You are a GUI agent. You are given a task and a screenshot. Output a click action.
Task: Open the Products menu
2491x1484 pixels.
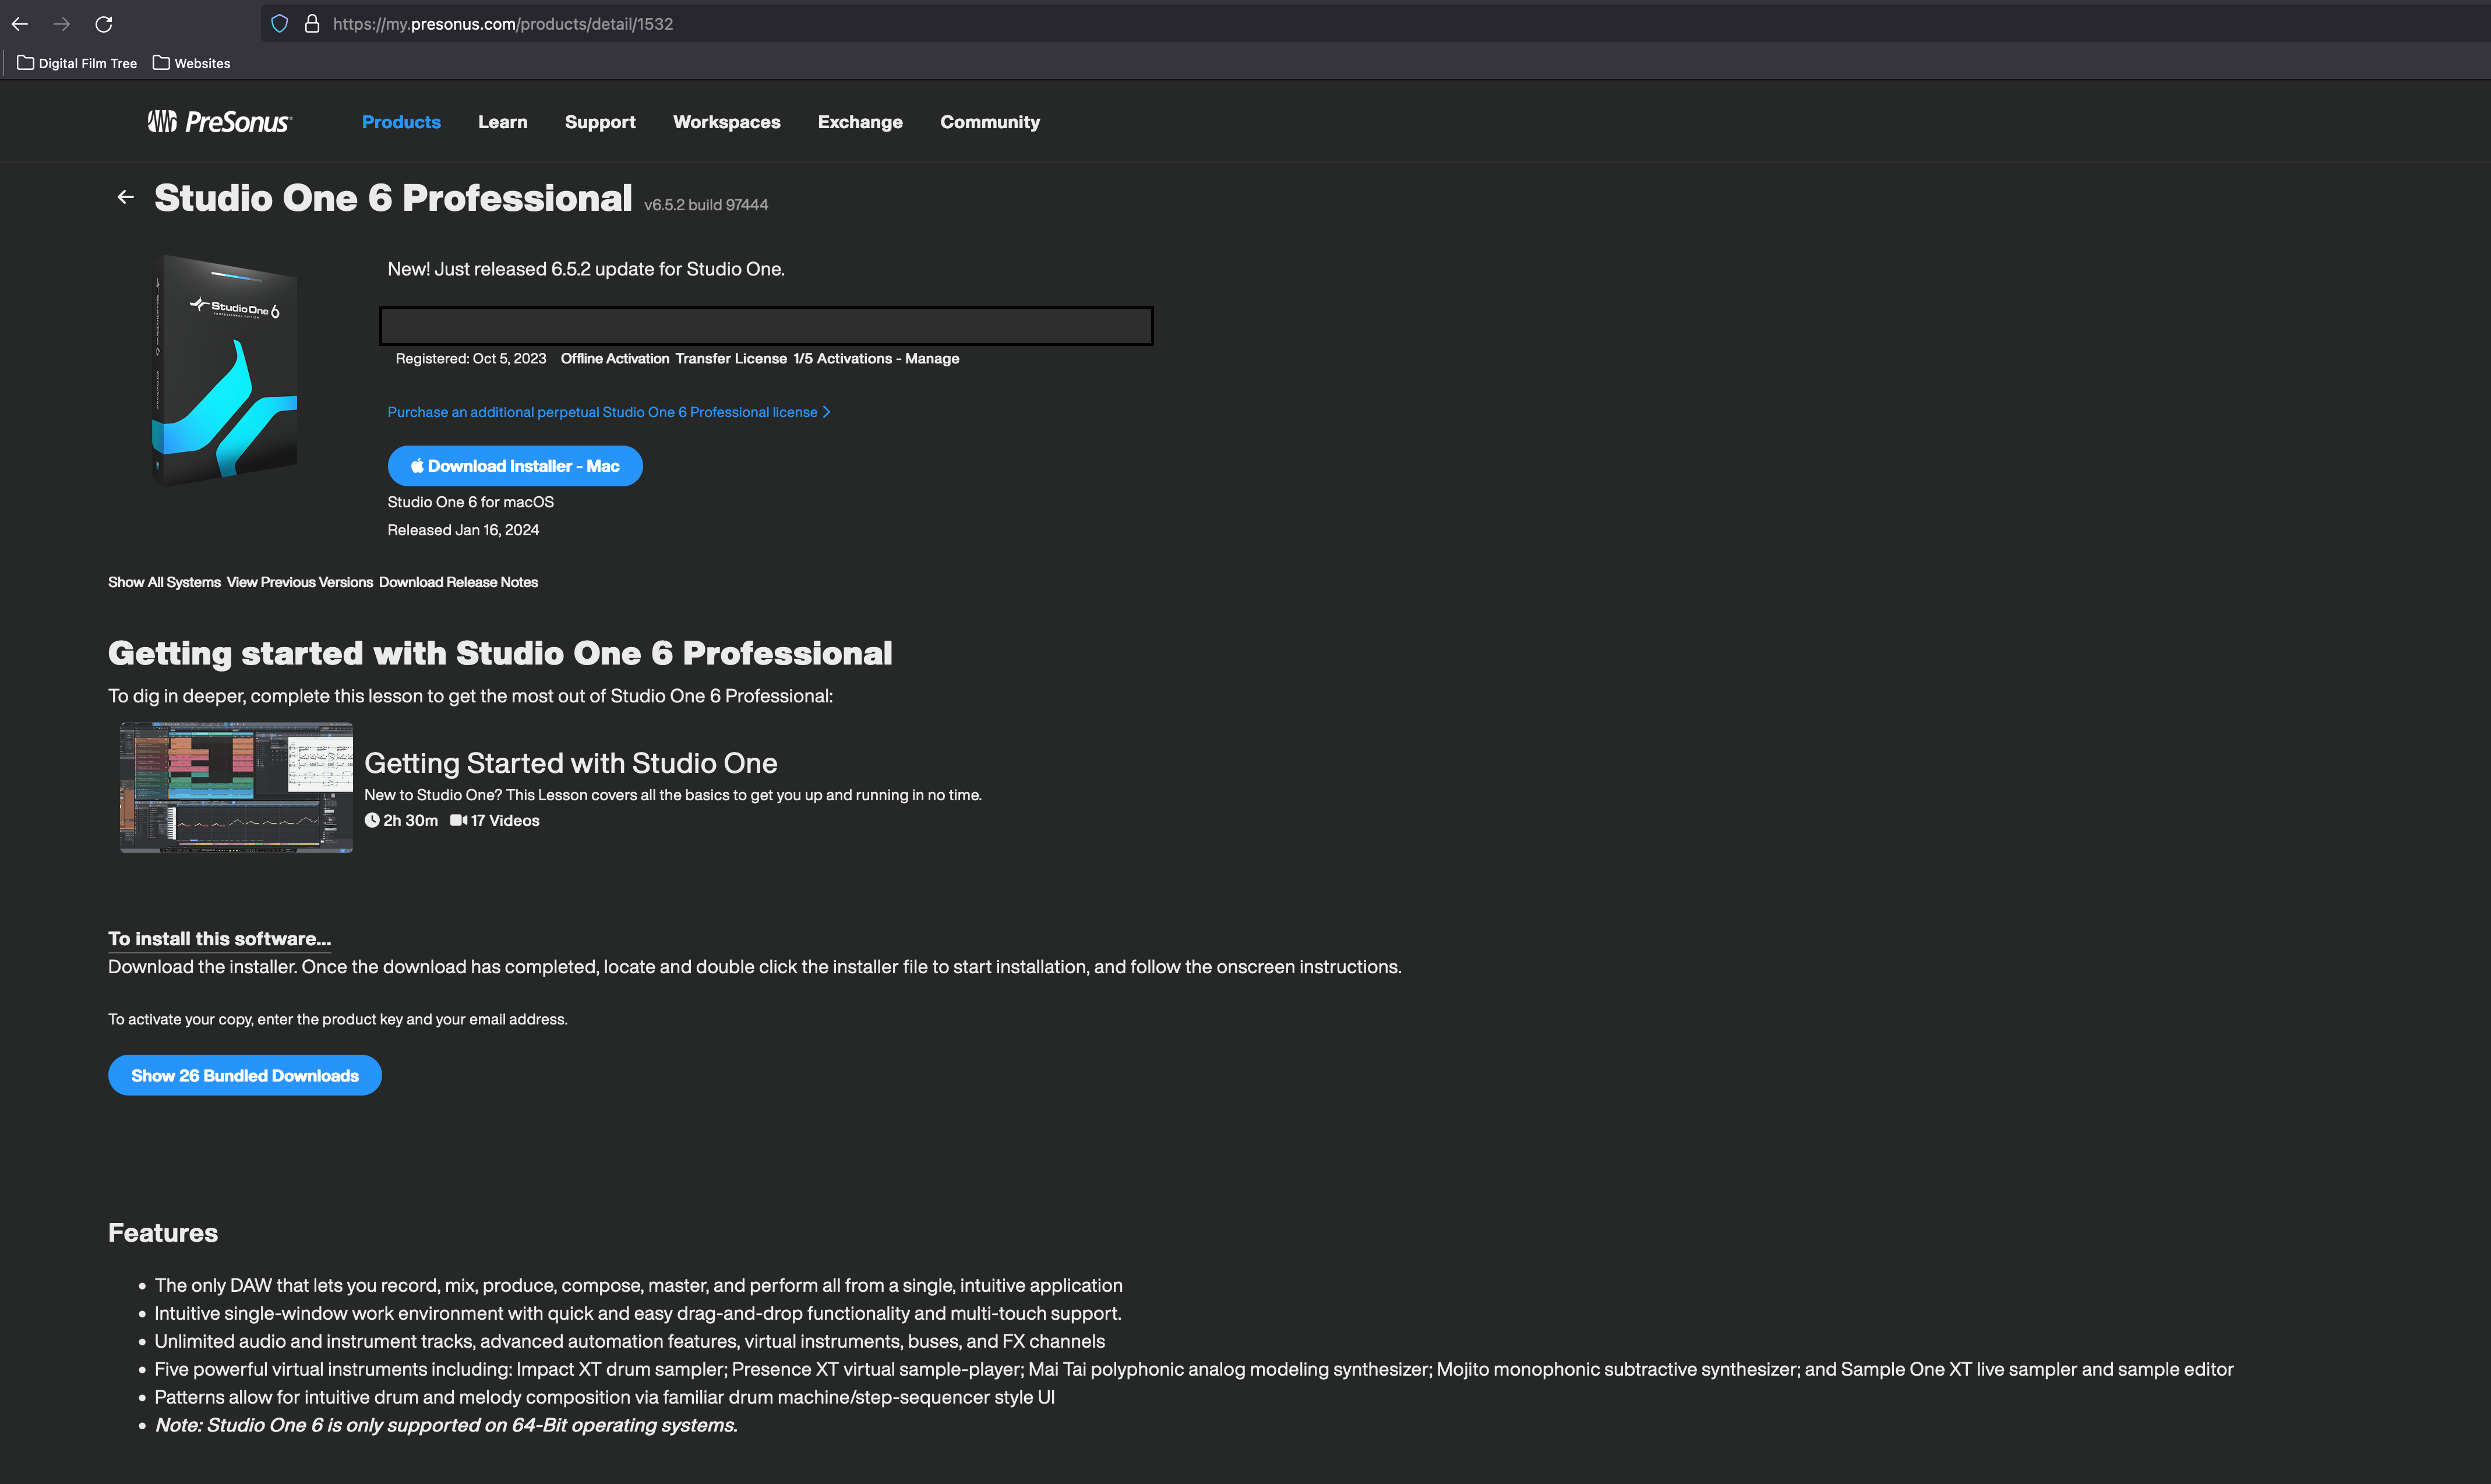401,122
